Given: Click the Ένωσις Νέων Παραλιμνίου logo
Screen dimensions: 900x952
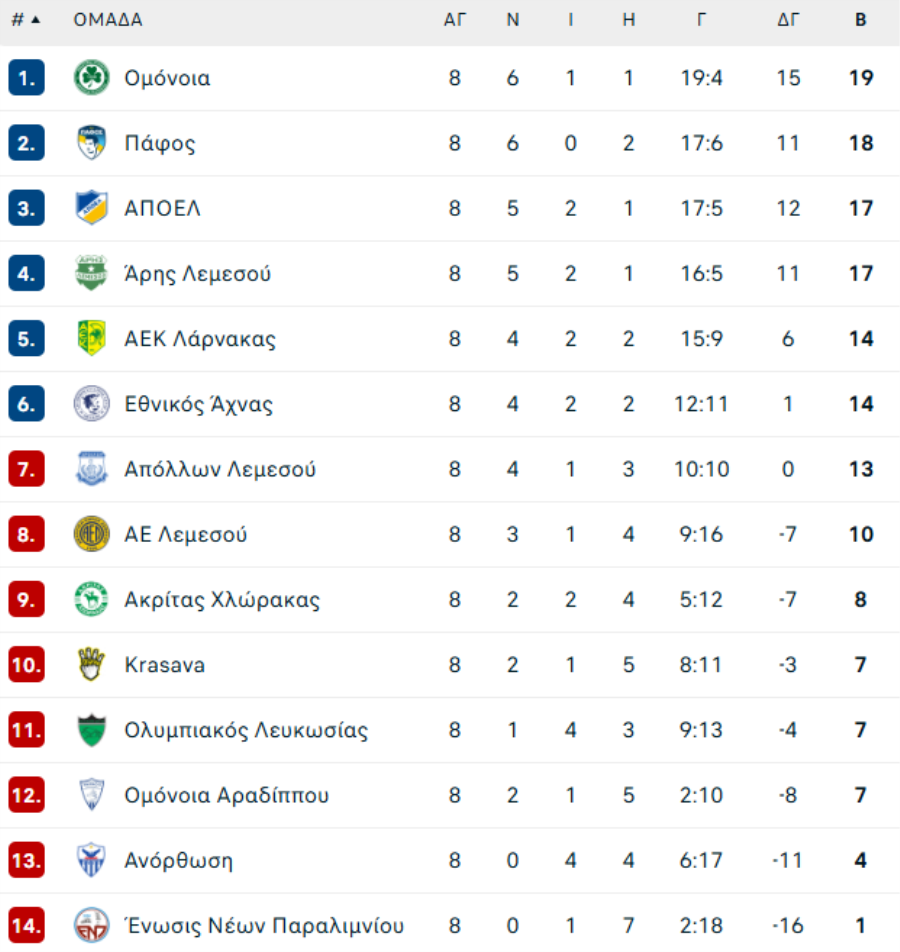Looking at the screenshot, I should (92, 925).
